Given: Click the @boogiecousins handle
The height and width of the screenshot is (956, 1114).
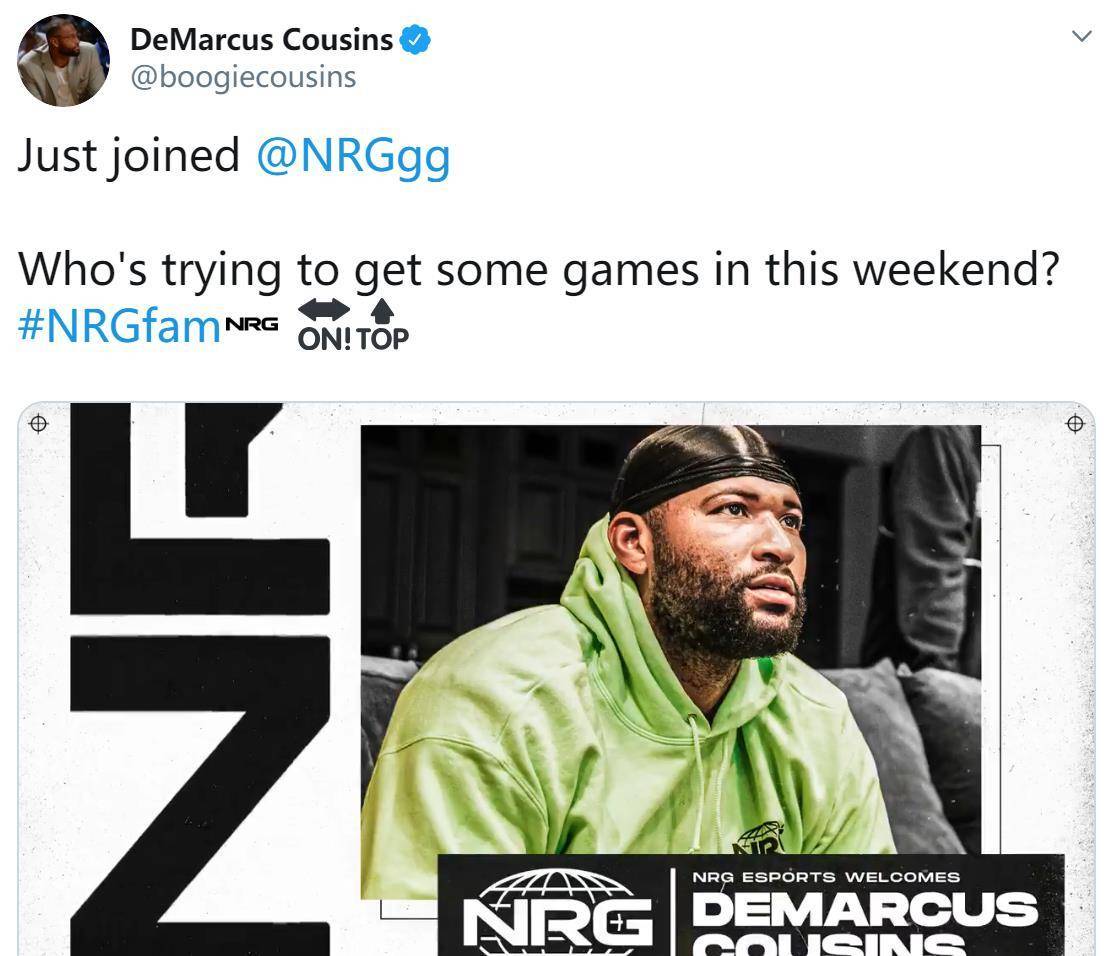Looking at the screenshot, I should coord(243,77).
